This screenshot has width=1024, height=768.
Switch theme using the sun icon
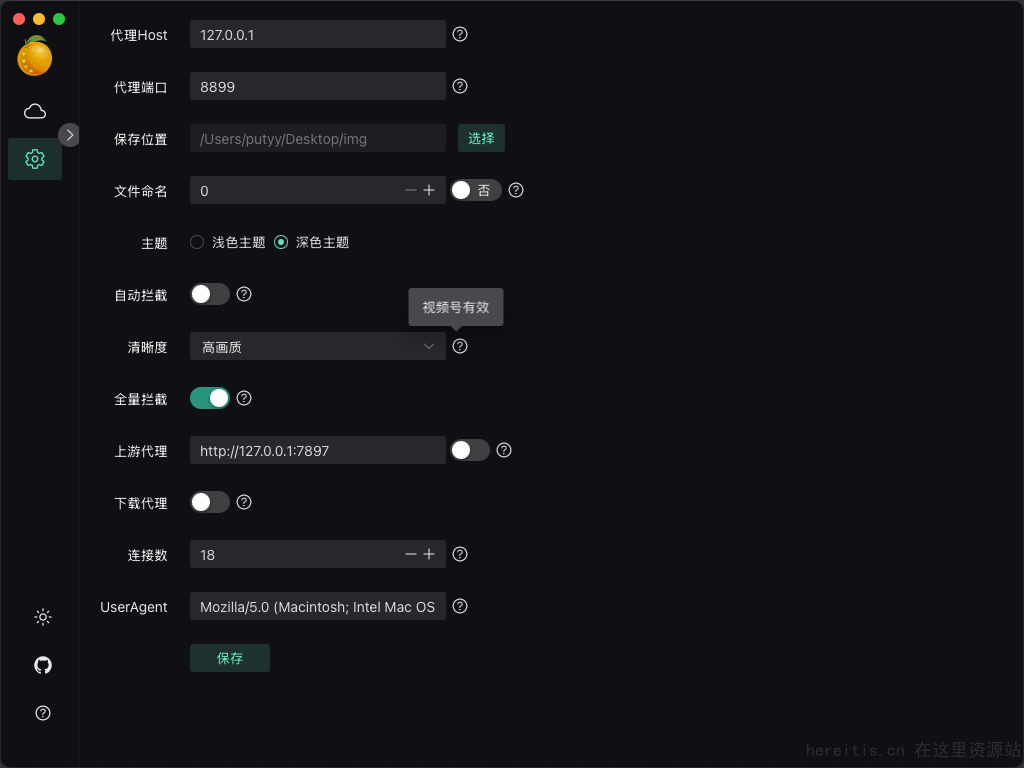(43, 617)
